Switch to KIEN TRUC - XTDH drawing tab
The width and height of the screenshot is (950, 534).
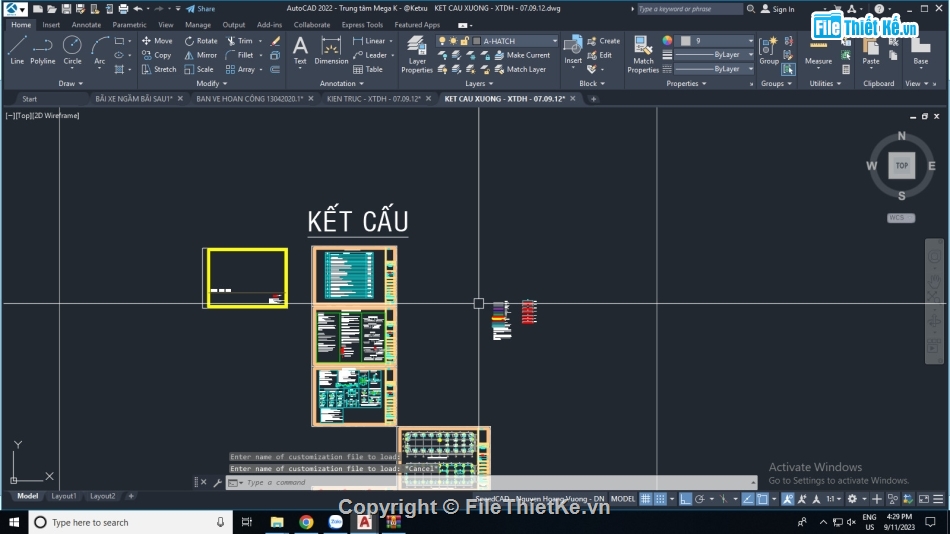[x=373, y=98]
